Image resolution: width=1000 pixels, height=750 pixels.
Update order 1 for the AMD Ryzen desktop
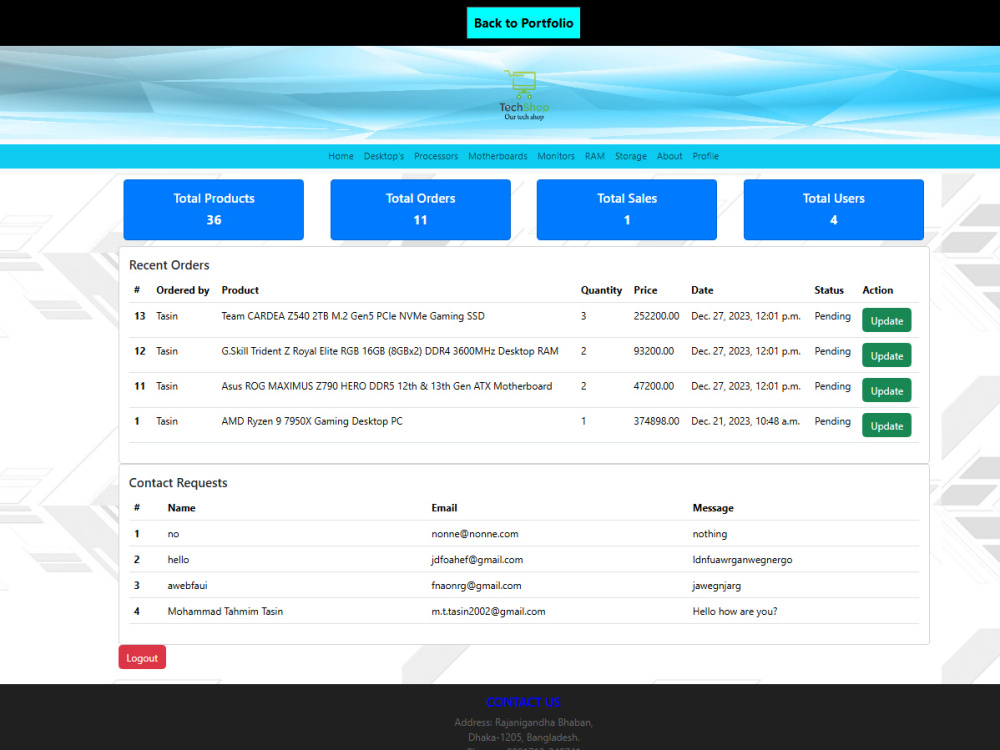[x=886, y=425]
